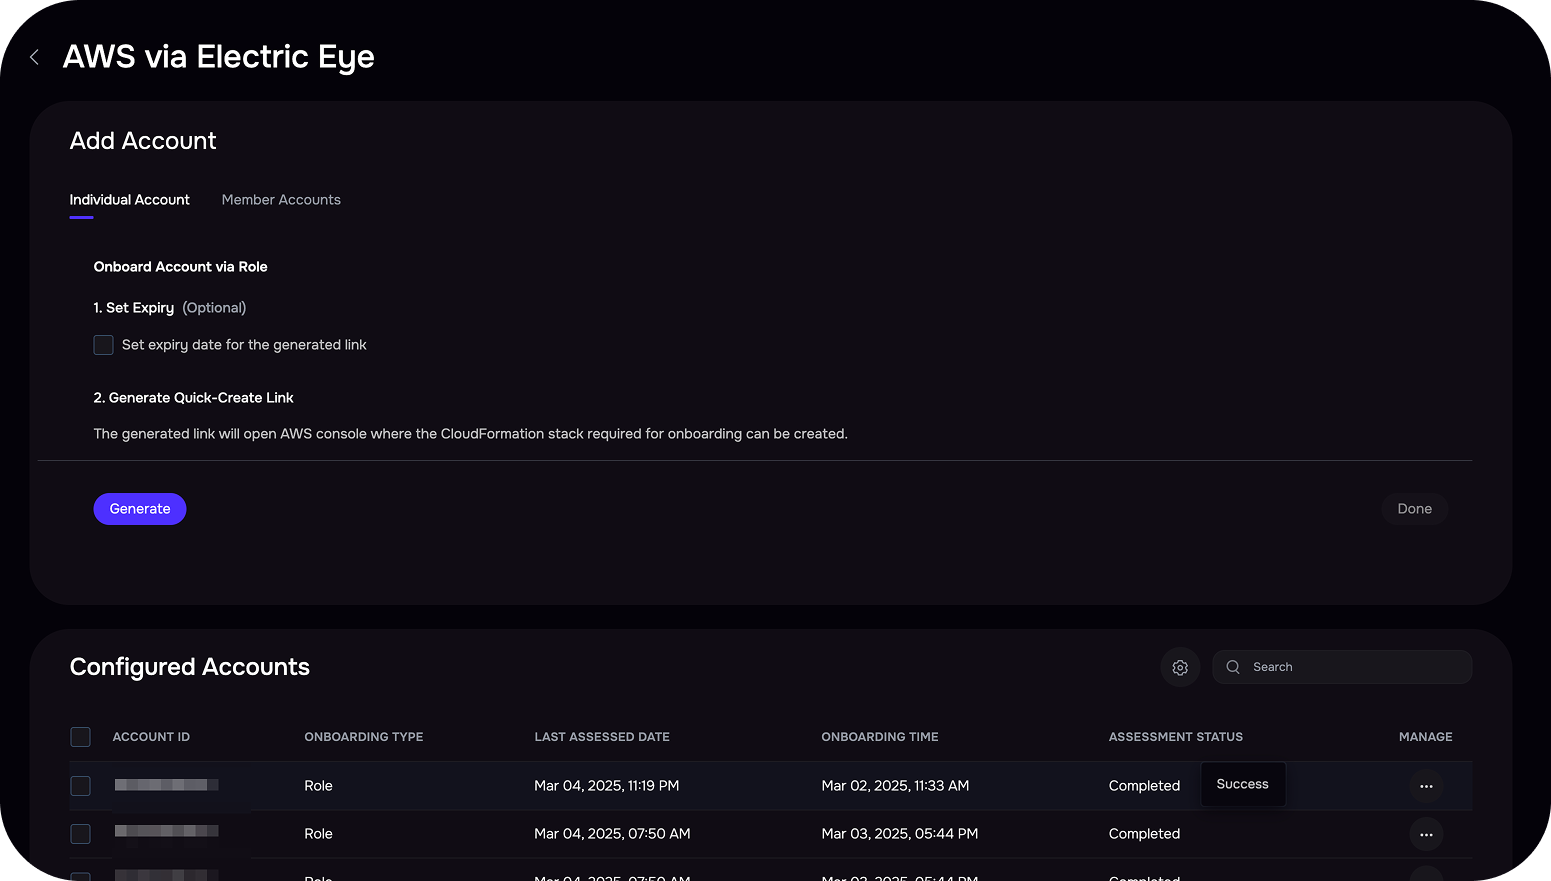Screen dimensions: 1551x881
Task: Click 'Mar 04, 2025, 11:19 PM' cell
Action: tap(607, 786)
